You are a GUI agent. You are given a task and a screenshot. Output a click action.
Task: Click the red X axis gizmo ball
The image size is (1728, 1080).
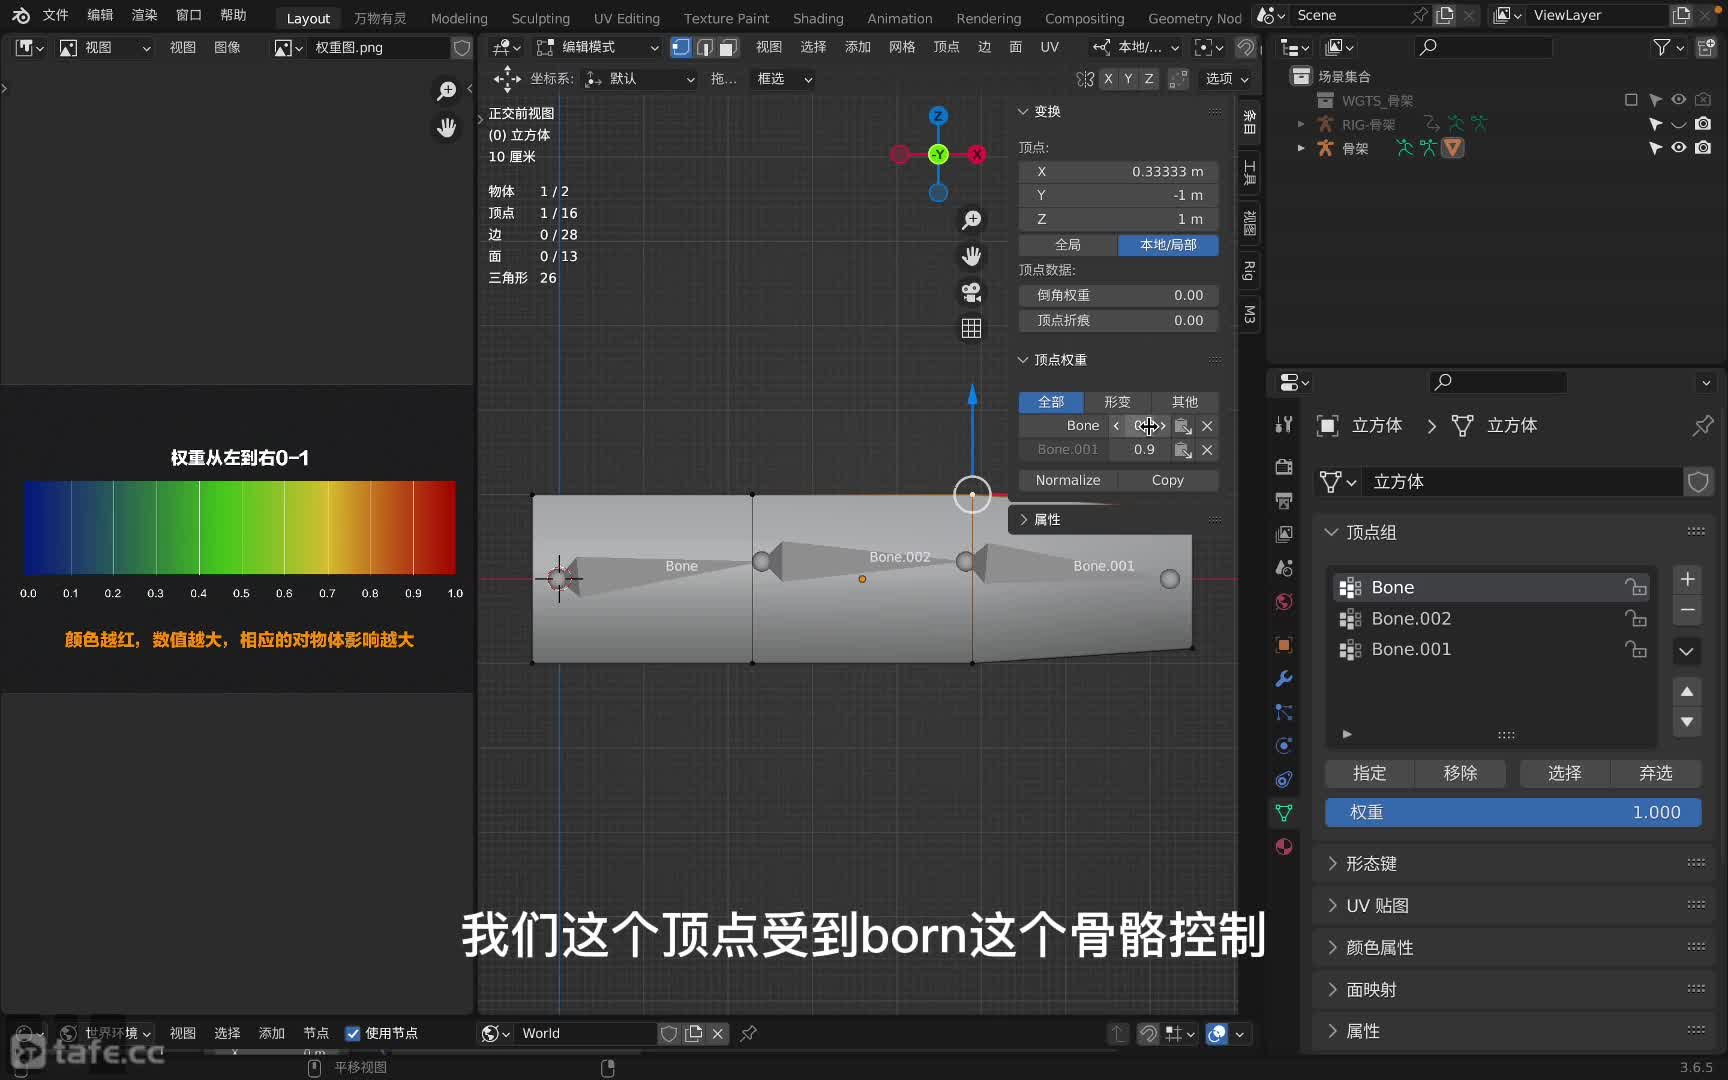pos(977,154)
